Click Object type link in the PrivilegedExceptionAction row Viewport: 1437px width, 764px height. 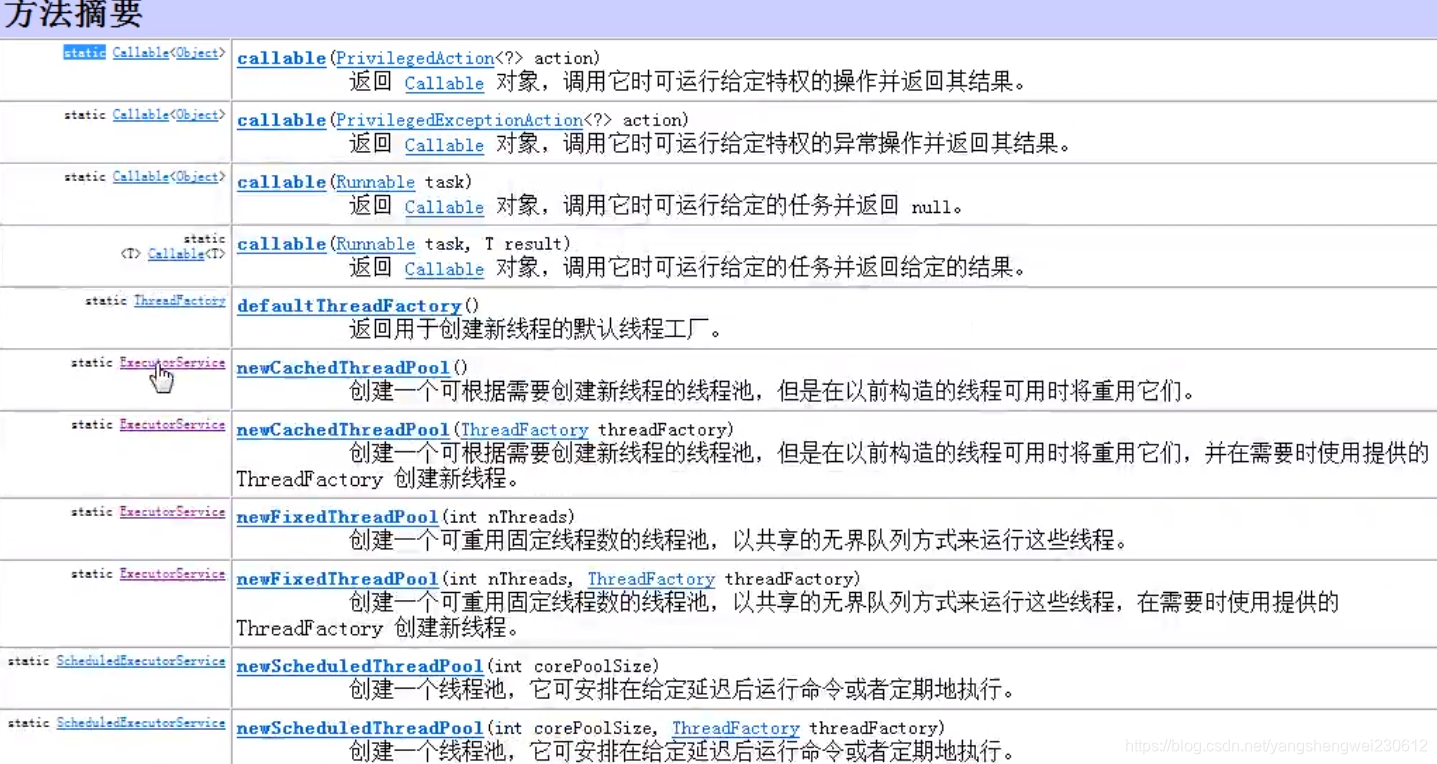coord(197,114)
